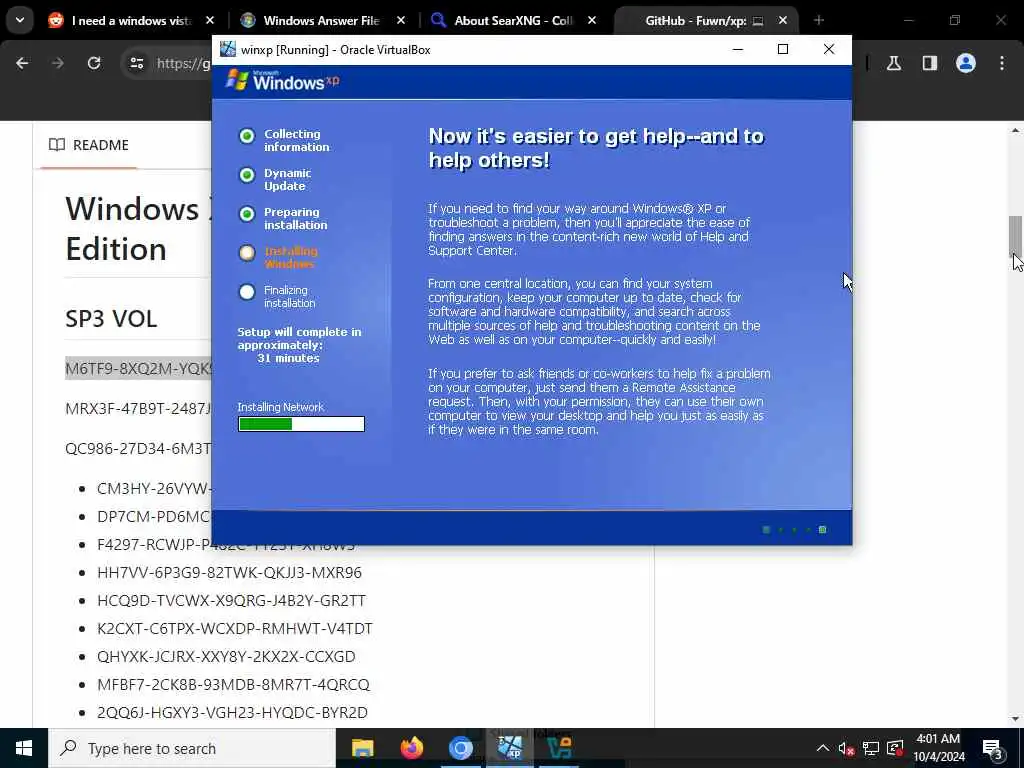Go back in Chrome browser
Image resolution: width=1024 pixels, height=768 pixels.
pos(22,63)
